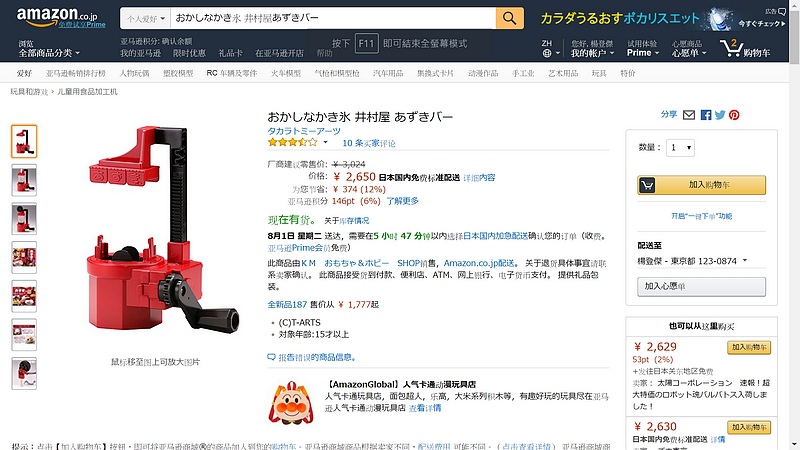Viewport: 800px width, 450px height.
Task: Select the first product thumbnail image
Action: click(24, 141)
